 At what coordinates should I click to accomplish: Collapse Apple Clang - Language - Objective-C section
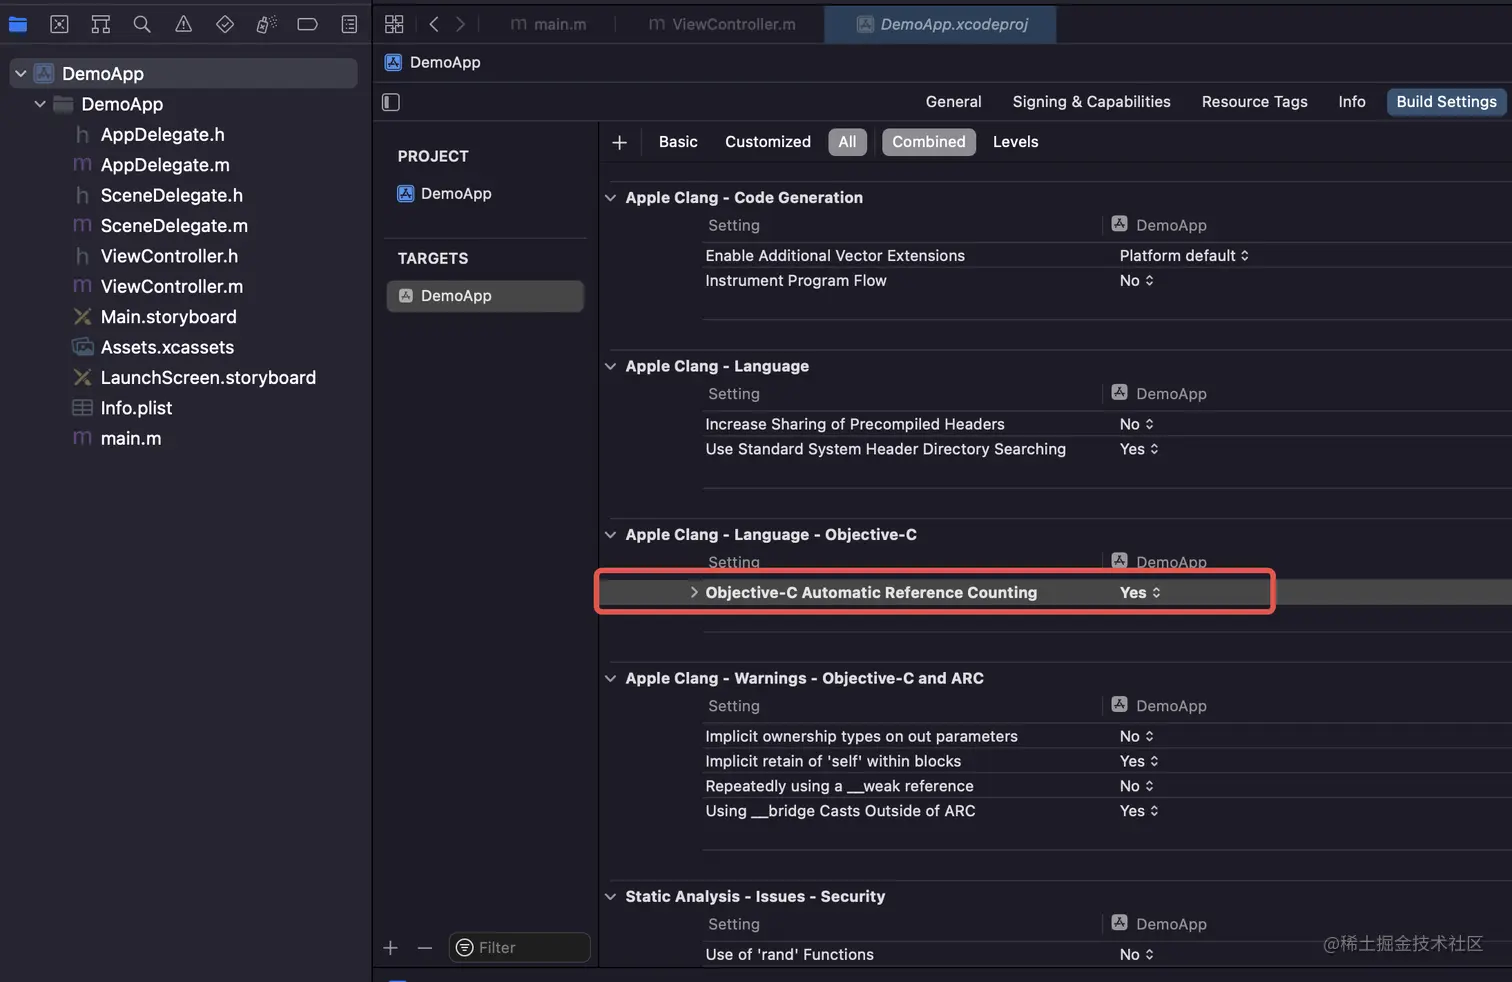coord(610,535)
